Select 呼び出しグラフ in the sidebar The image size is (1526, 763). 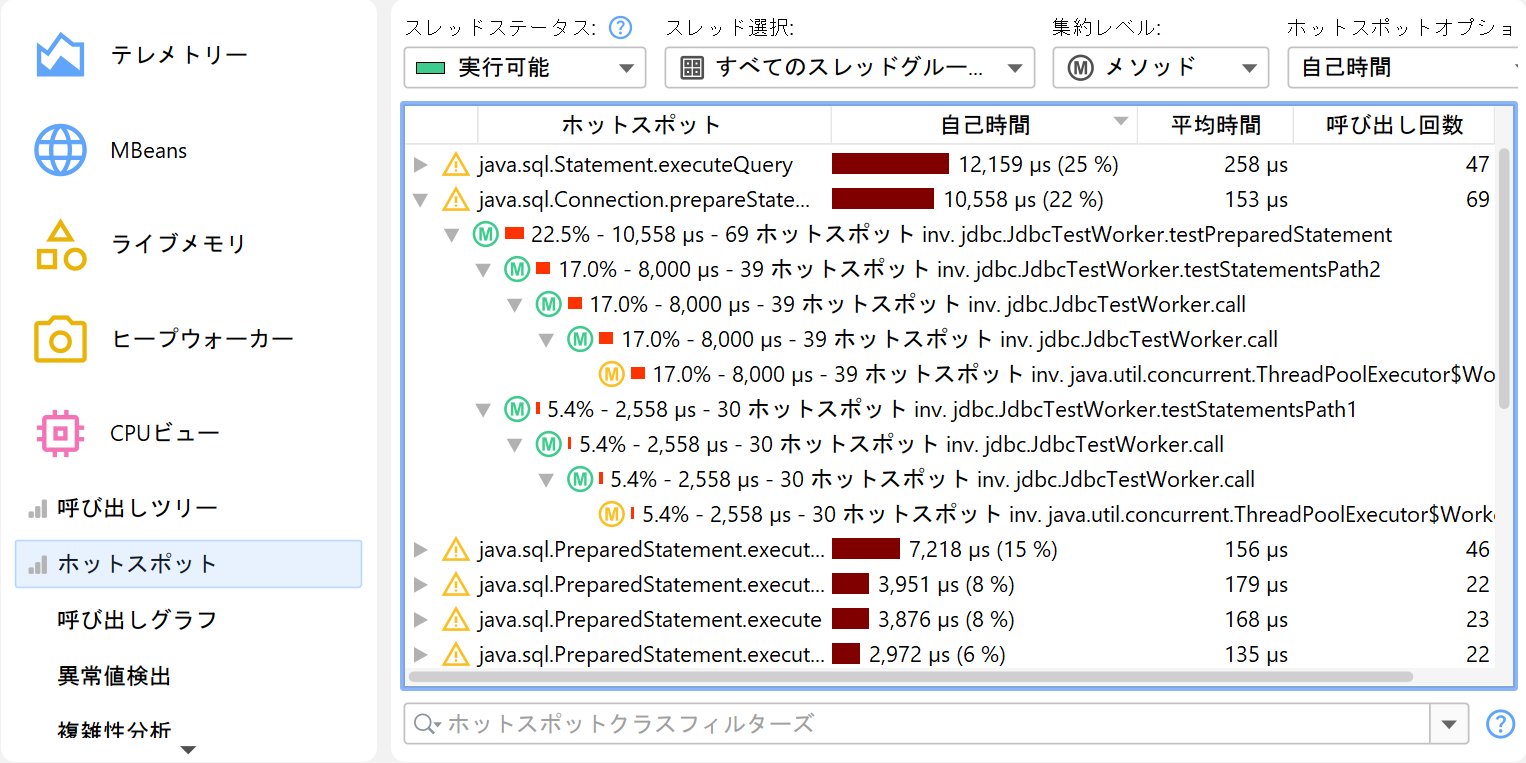[x=137, y=620]
